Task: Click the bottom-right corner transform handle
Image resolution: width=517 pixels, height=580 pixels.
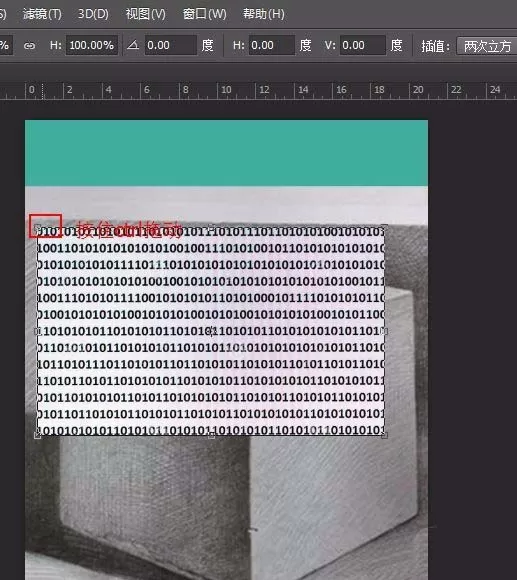Action: click(385, 436)
